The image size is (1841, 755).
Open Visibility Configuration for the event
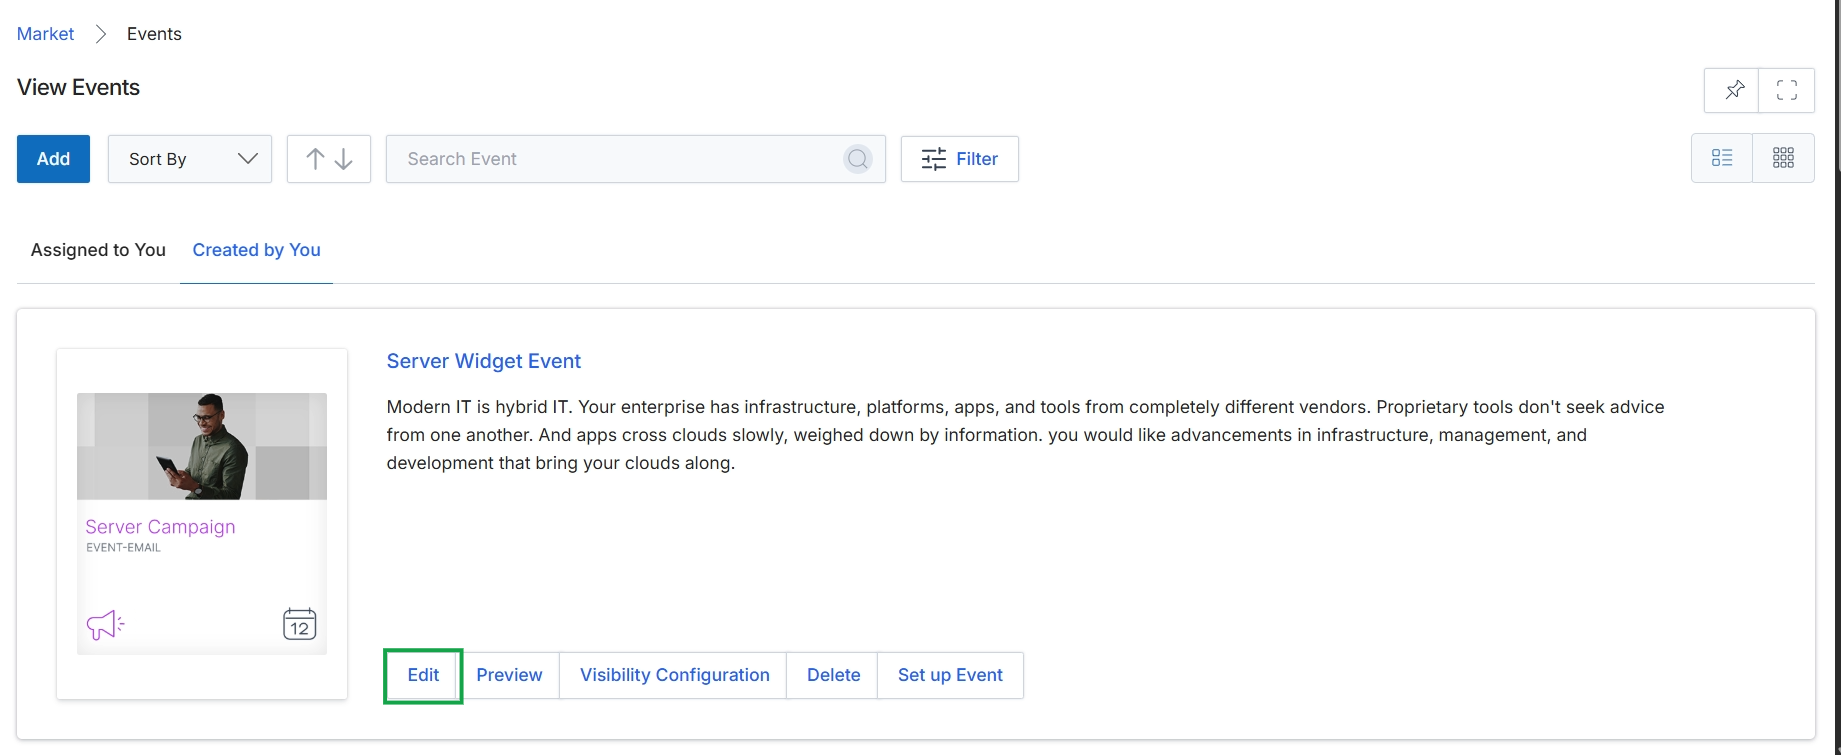674,675
